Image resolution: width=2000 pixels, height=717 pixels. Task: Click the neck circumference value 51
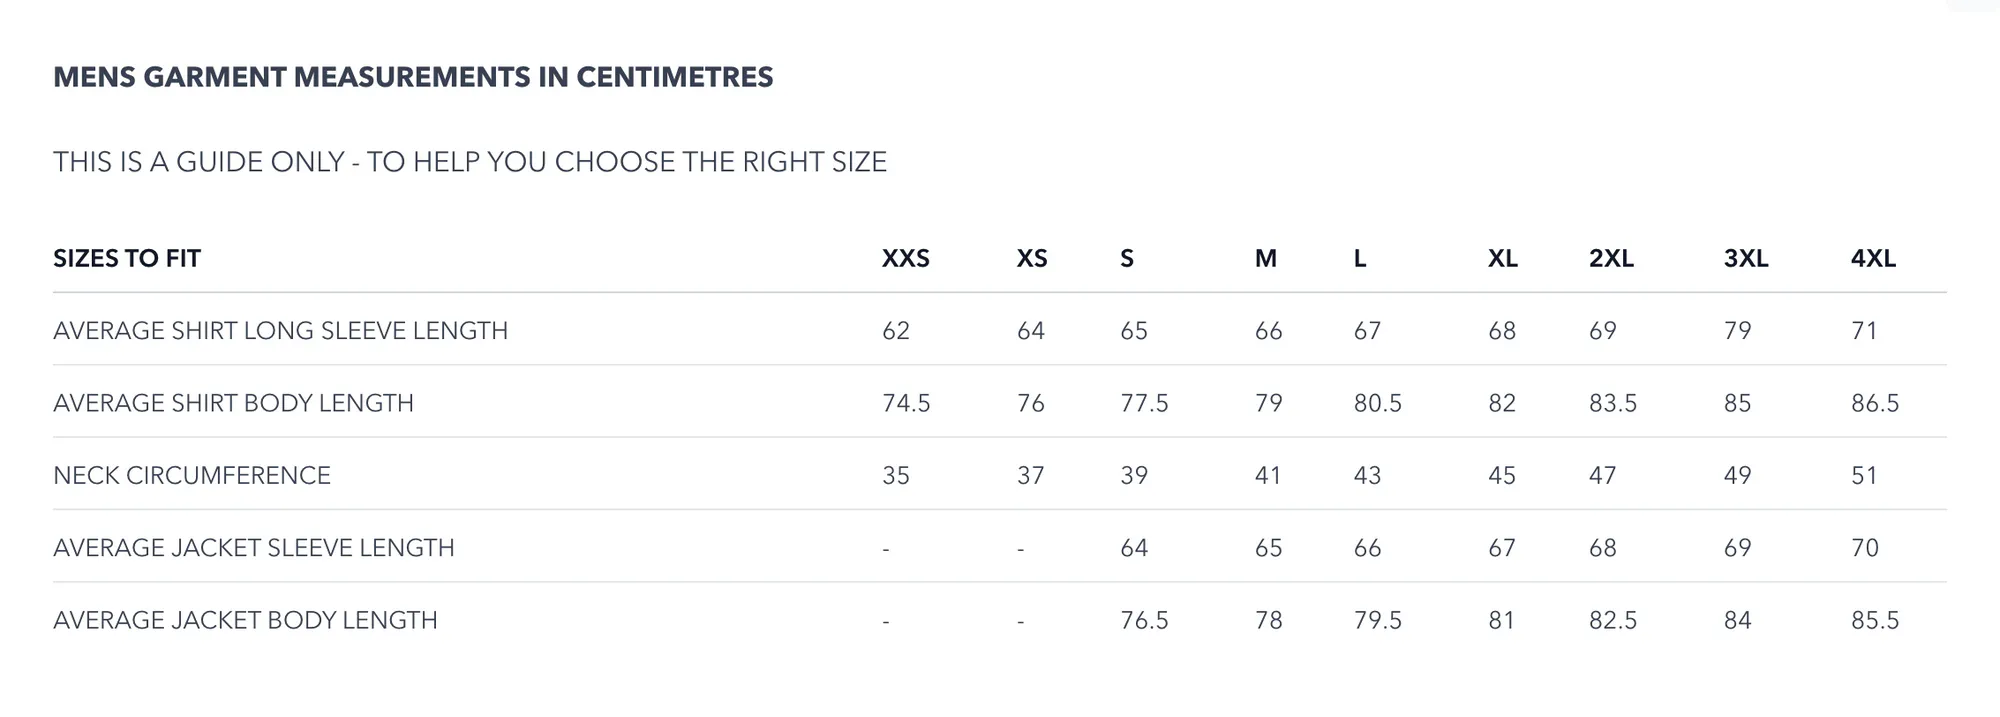tap(1865, 475)
